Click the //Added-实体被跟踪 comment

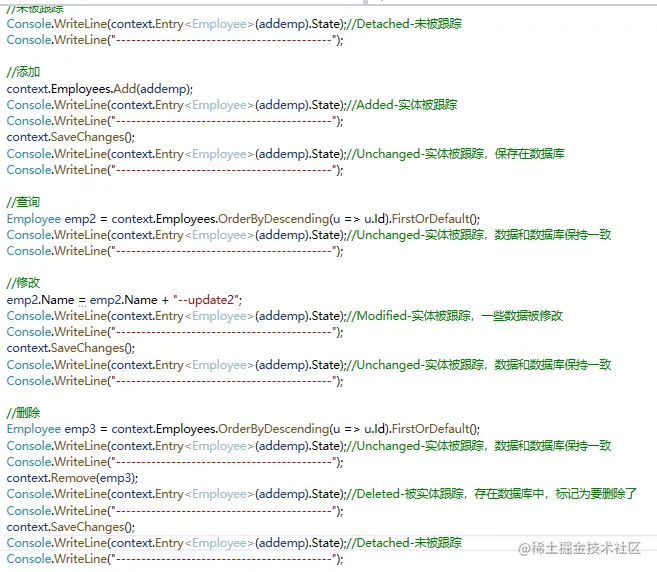403,105
